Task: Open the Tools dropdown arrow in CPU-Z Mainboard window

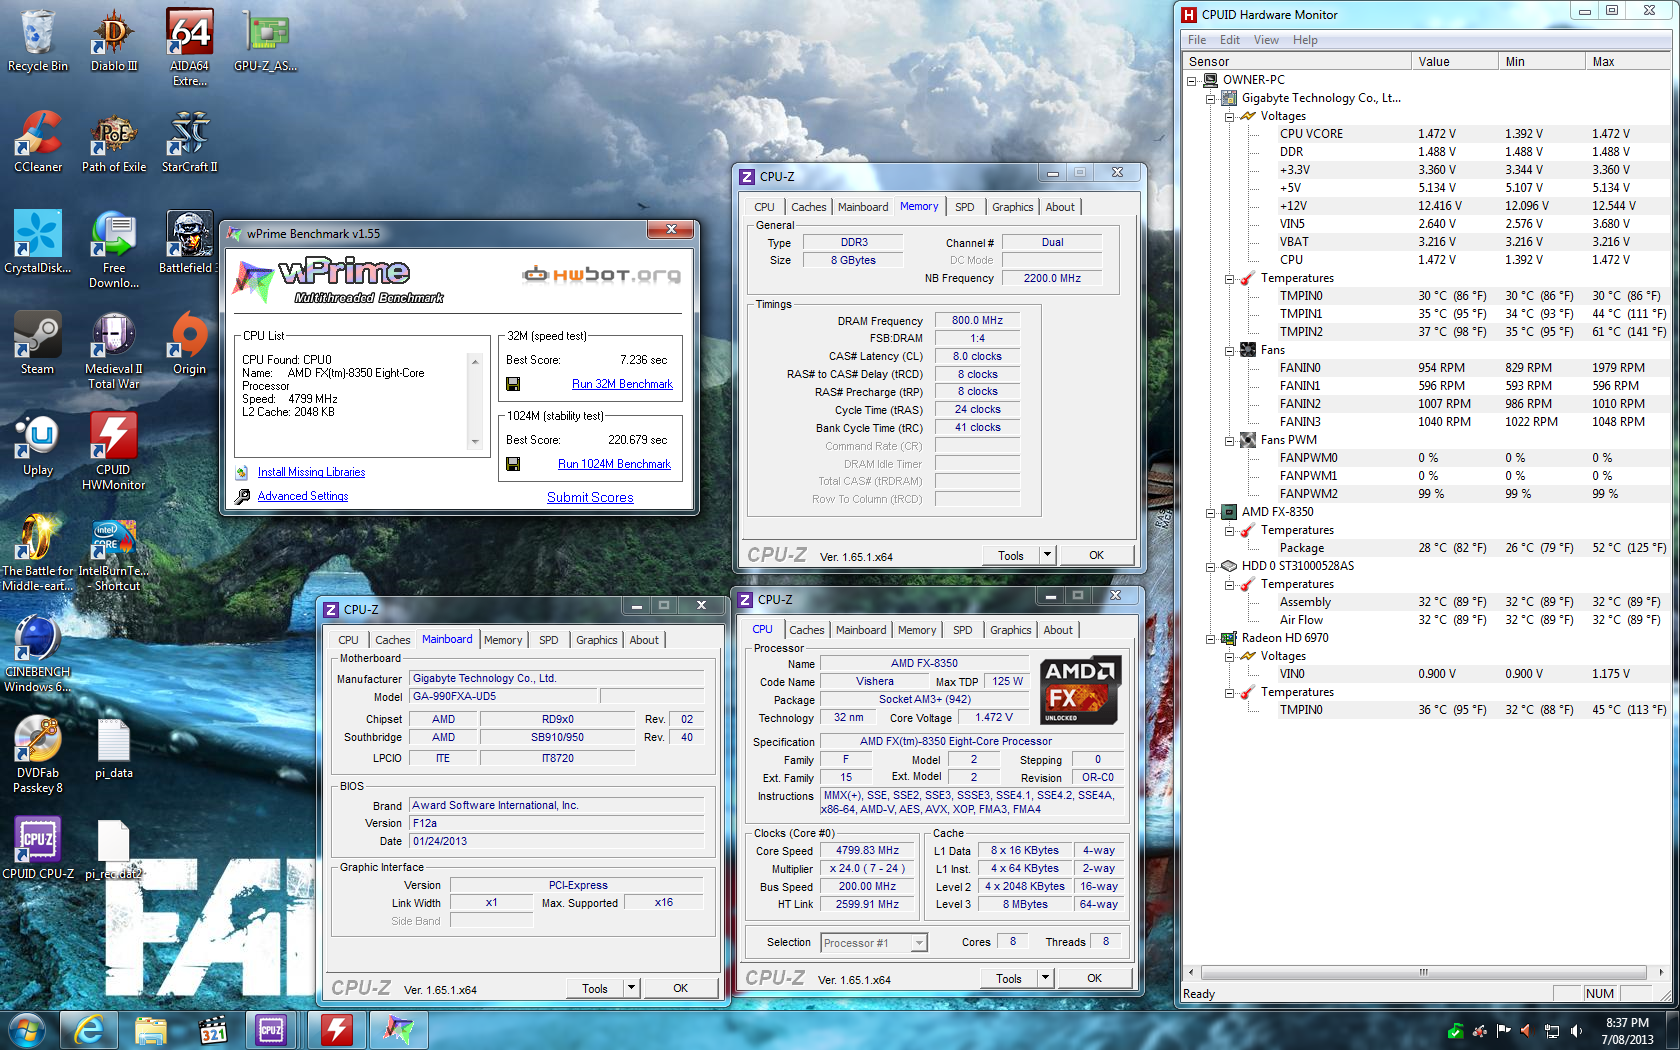Action: pyautogui.click(x=631, y=988)
